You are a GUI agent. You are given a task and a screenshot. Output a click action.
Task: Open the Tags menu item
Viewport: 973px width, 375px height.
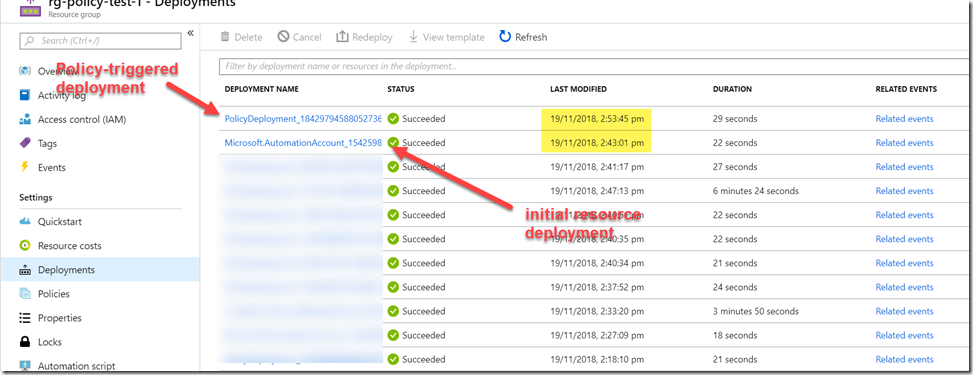click(x=47, y=143)
